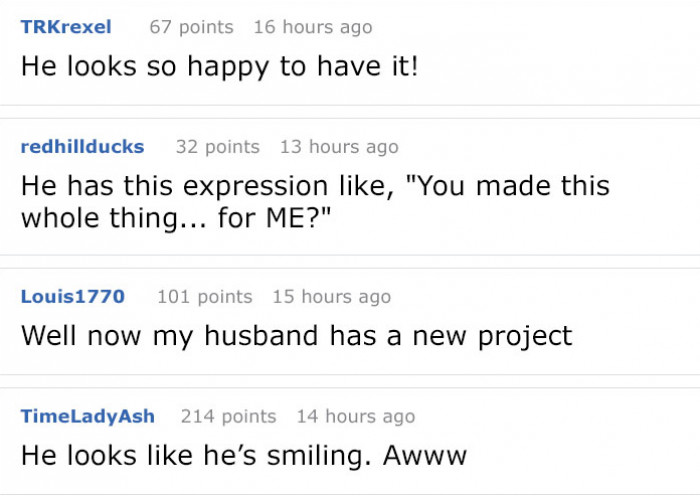
Task: Open redhillducks' user profile
Action: [x=82, y=147]
